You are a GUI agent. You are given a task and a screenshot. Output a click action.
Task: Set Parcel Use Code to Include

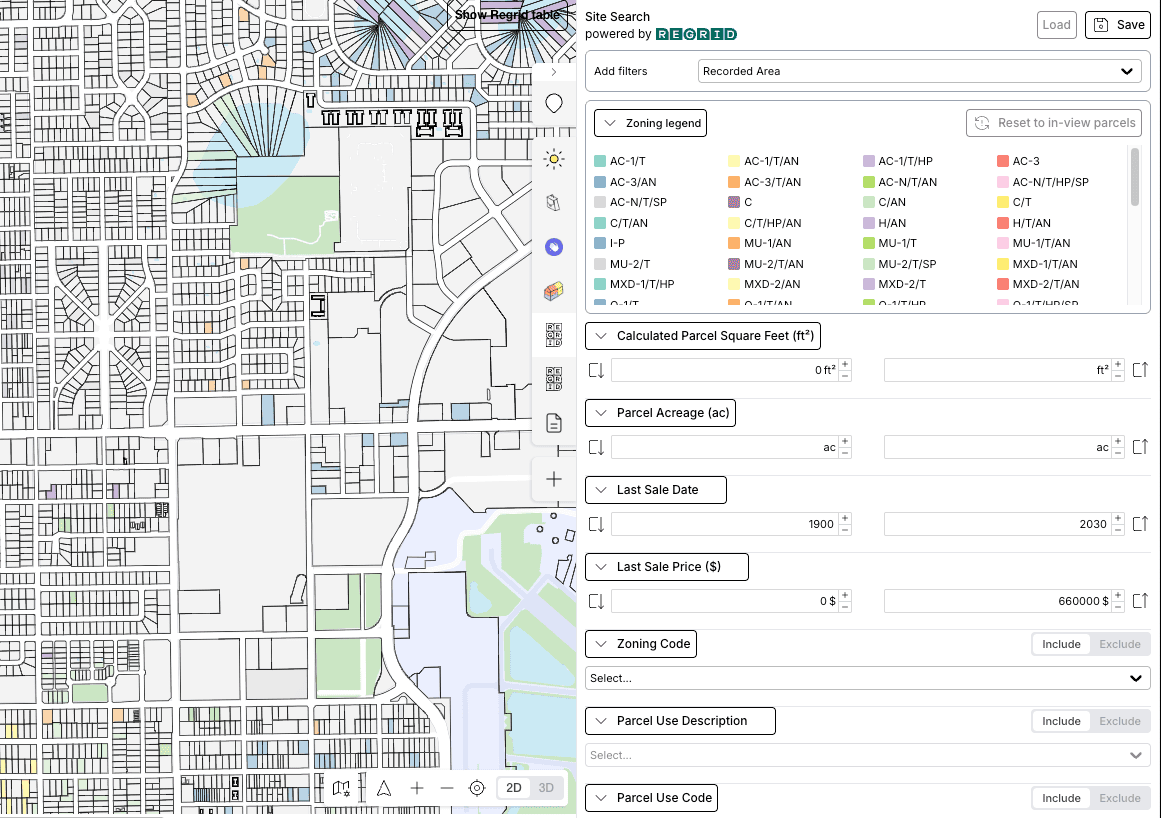click(1061, 798)
